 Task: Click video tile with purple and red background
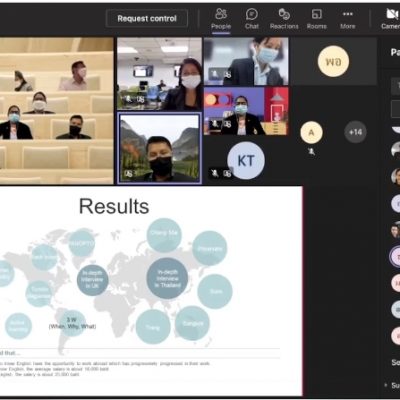(x=246, y=111)
